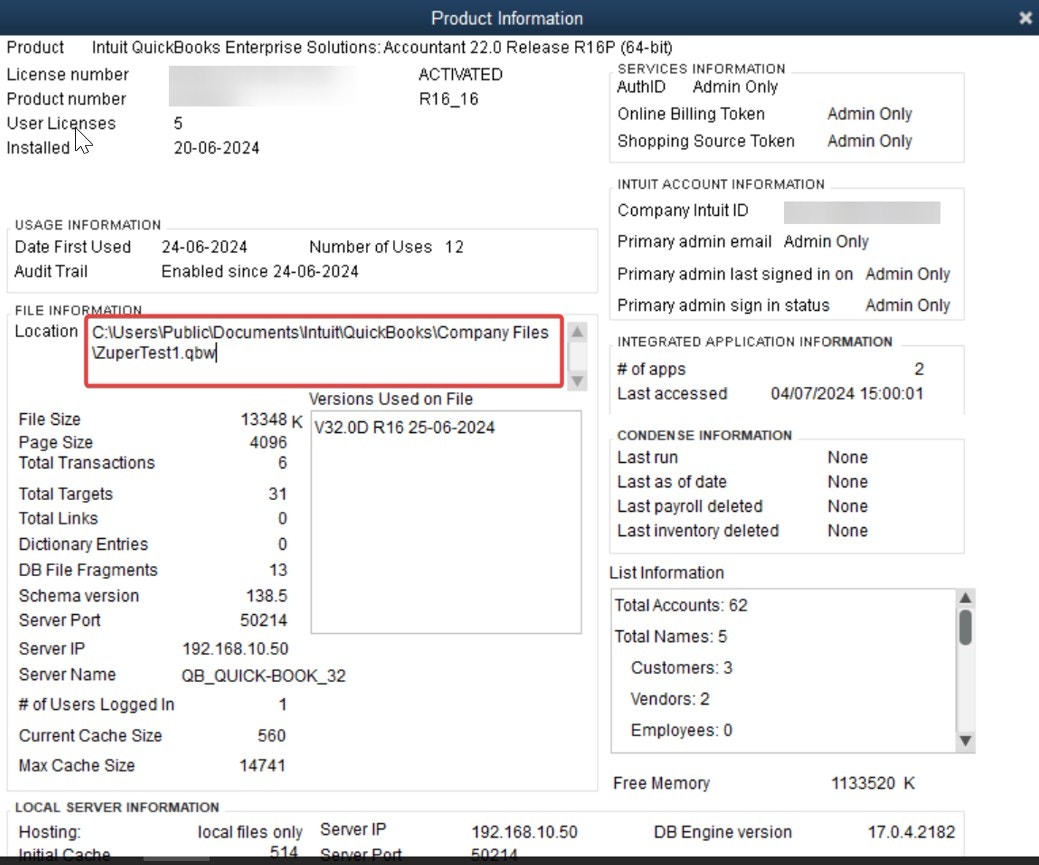Click the Schema version value 138.5
This screenshot has height=865, width=1039.
click(266, 596)
